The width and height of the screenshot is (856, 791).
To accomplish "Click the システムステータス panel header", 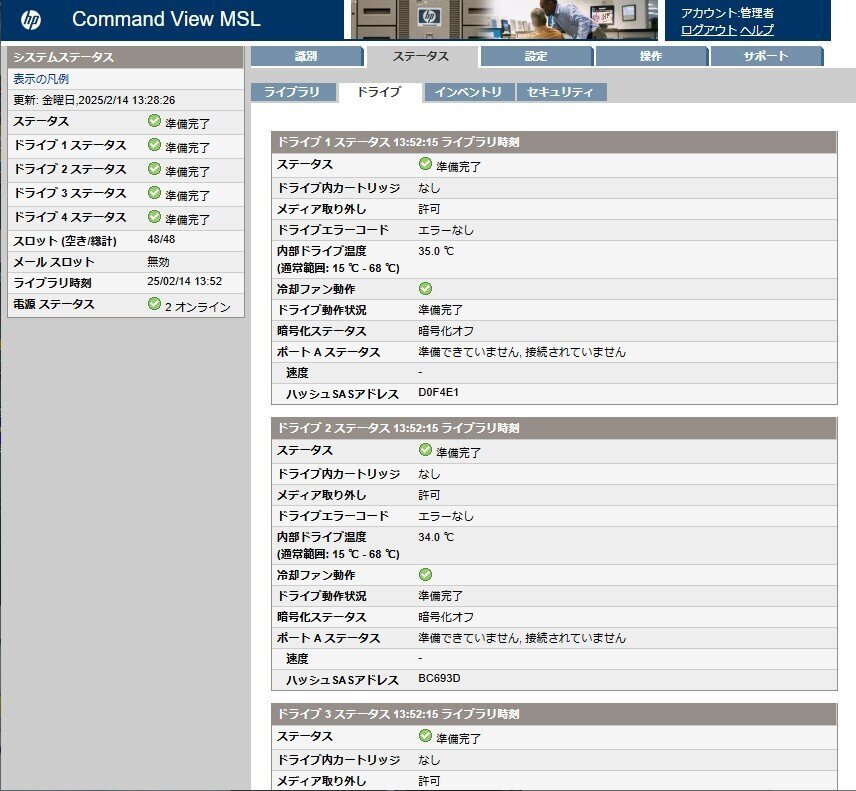I will (126, 57).
